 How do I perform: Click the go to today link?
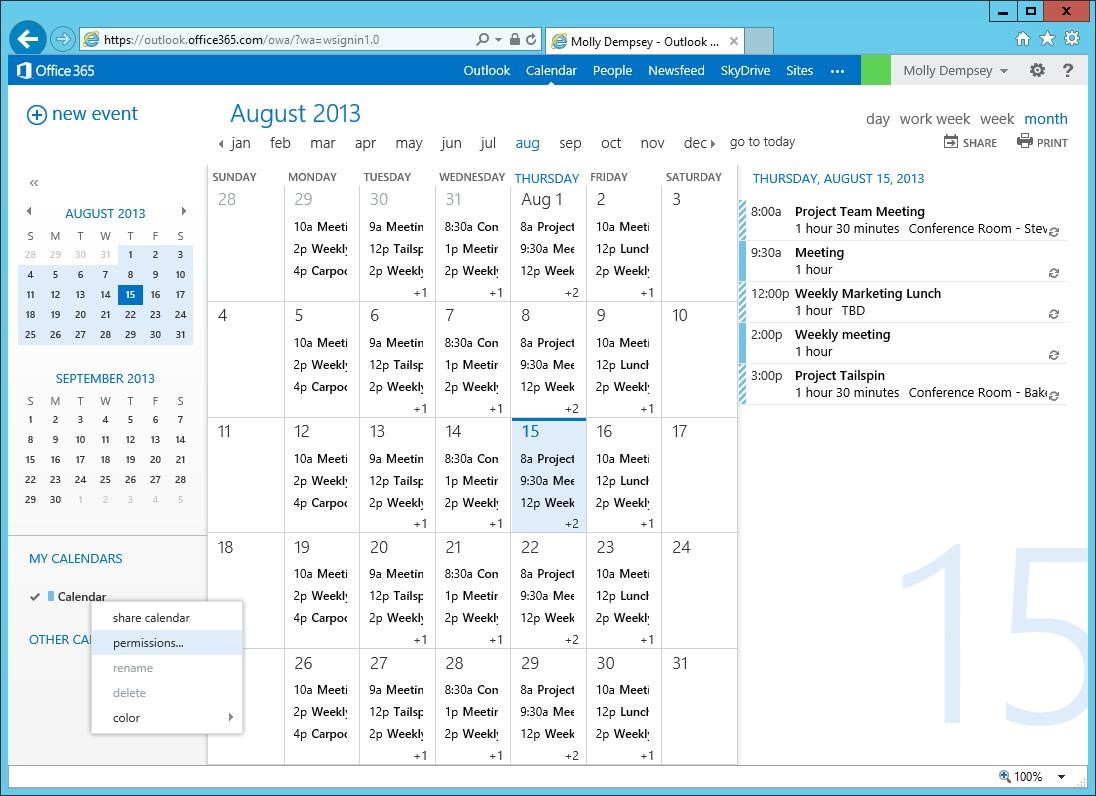(762, 142)
